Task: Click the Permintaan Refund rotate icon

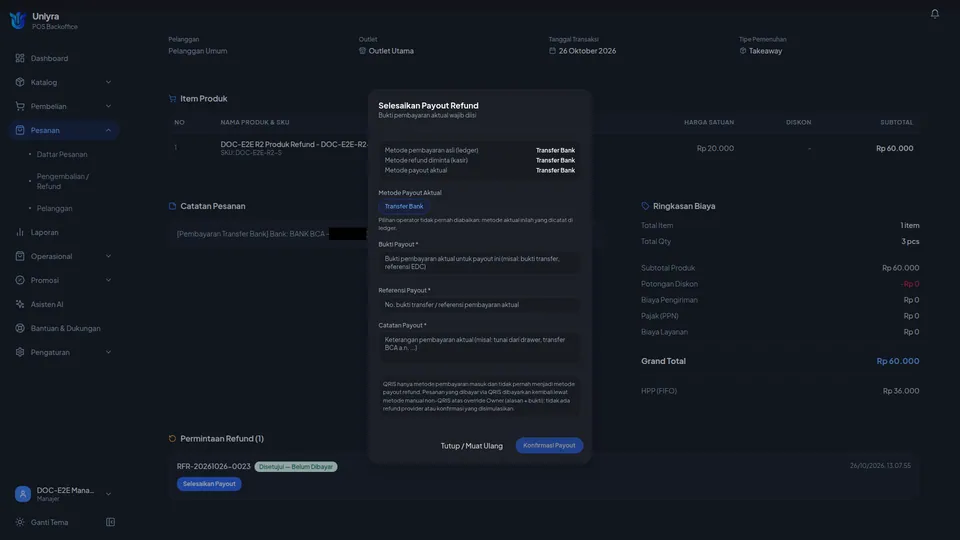Action: pyautogui.click(x=172, y=438)
